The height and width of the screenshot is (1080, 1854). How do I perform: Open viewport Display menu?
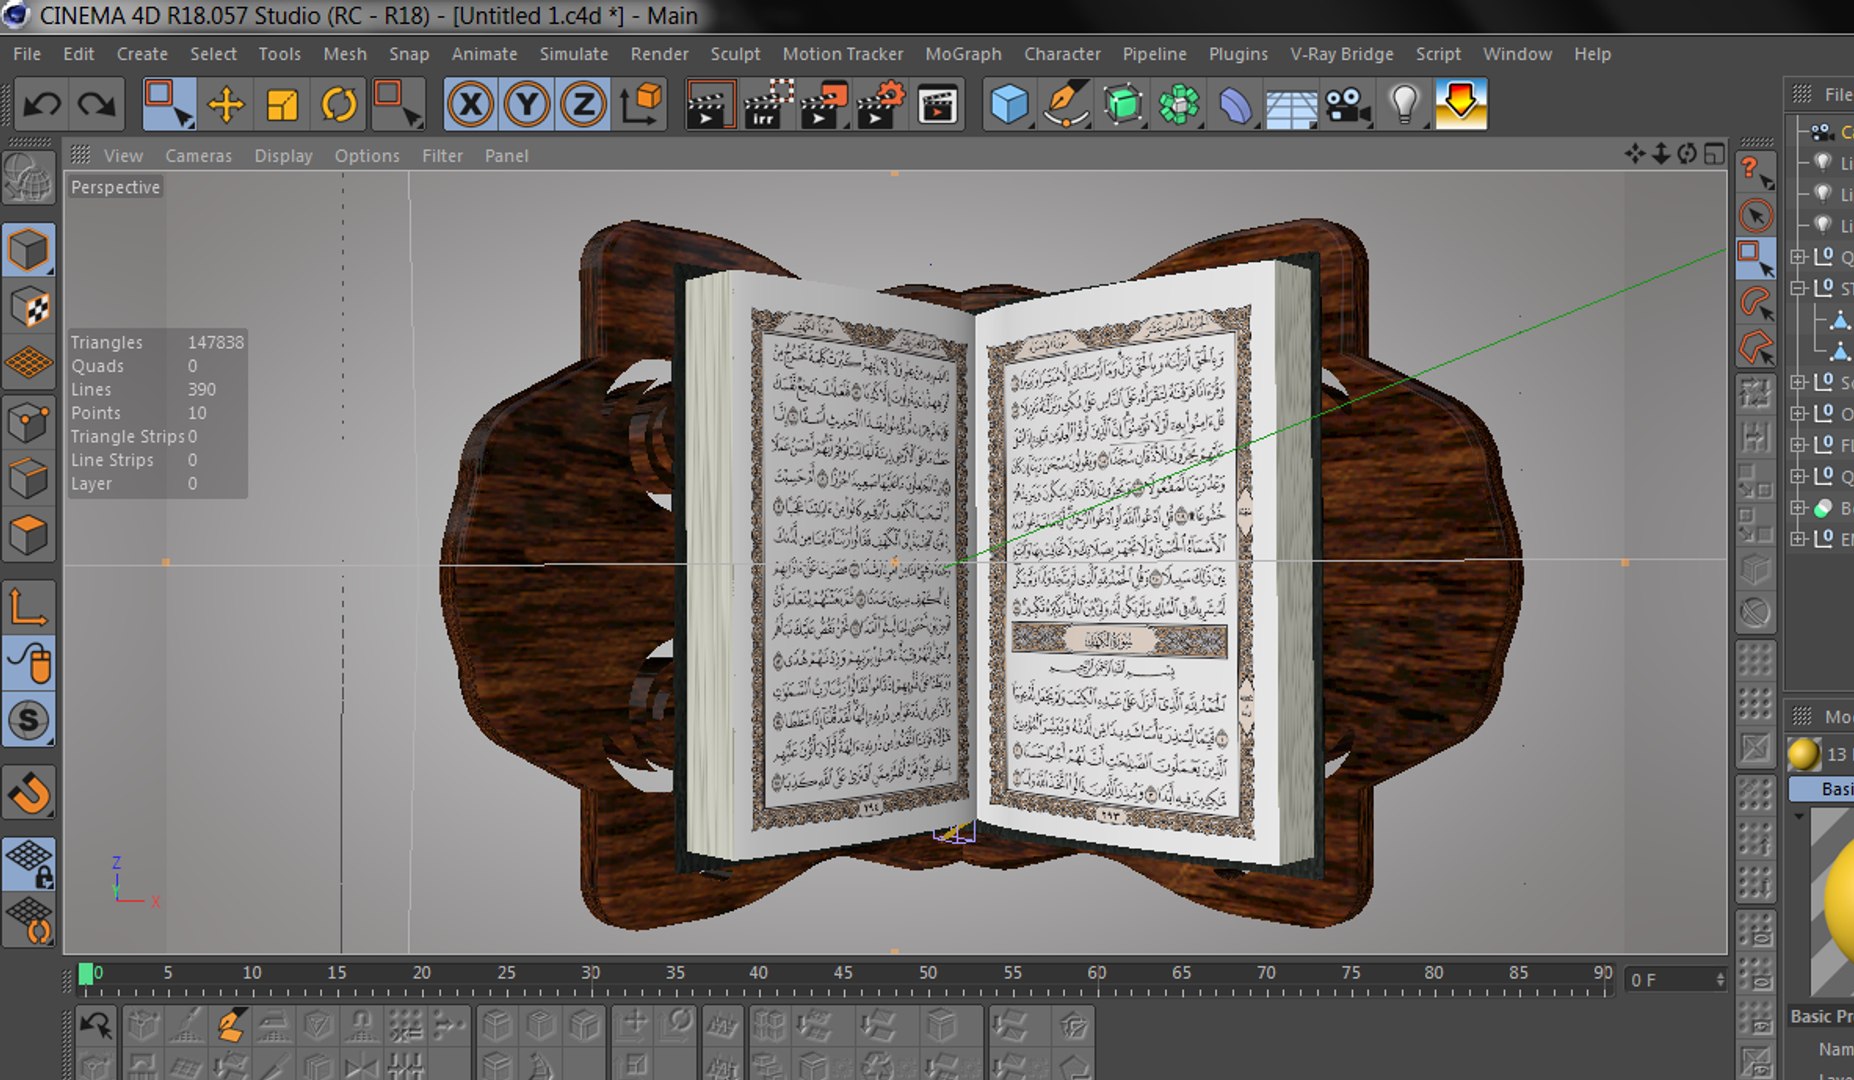click(x=283, y=156)
